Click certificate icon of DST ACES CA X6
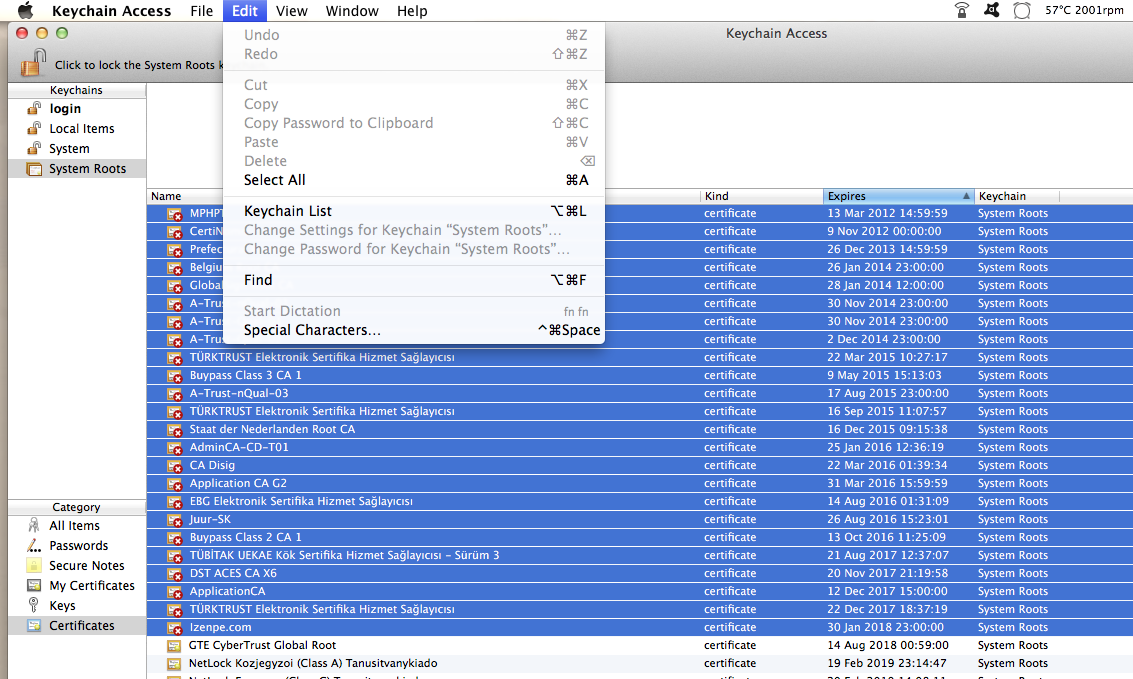This screenshot has height=679, width=1133. click(x=174, y=574)
